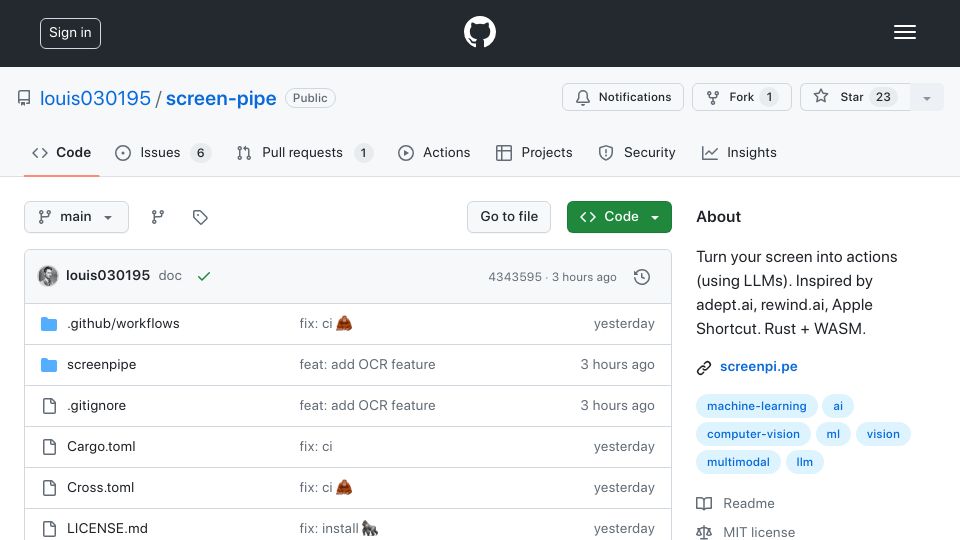Click the .github/workflows folder icon
The height and width of the screenshot is (540, 960).
click(x=49, y=323)
